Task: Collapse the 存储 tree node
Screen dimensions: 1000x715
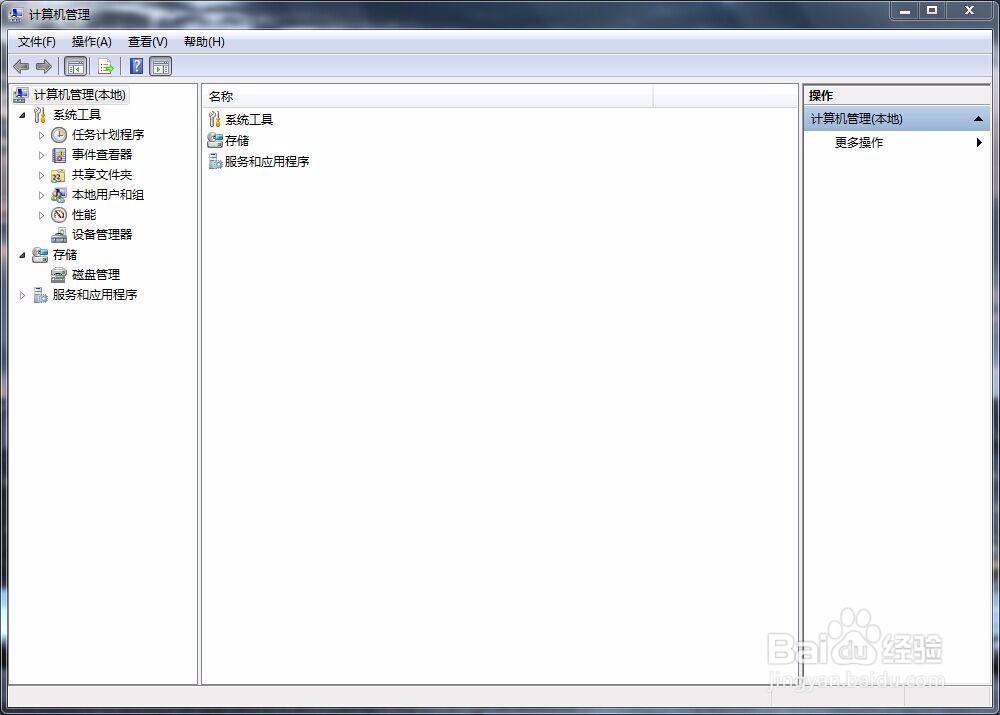Action: click(22, 255)
